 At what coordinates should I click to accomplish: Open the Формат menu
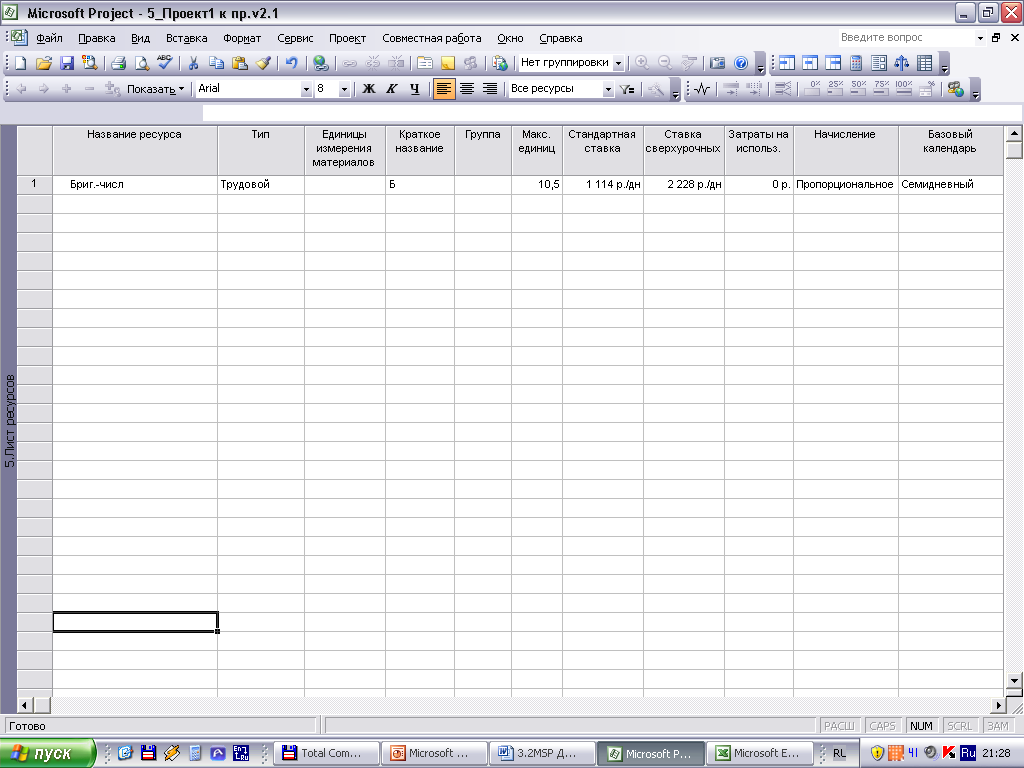[x=242, y=38]
